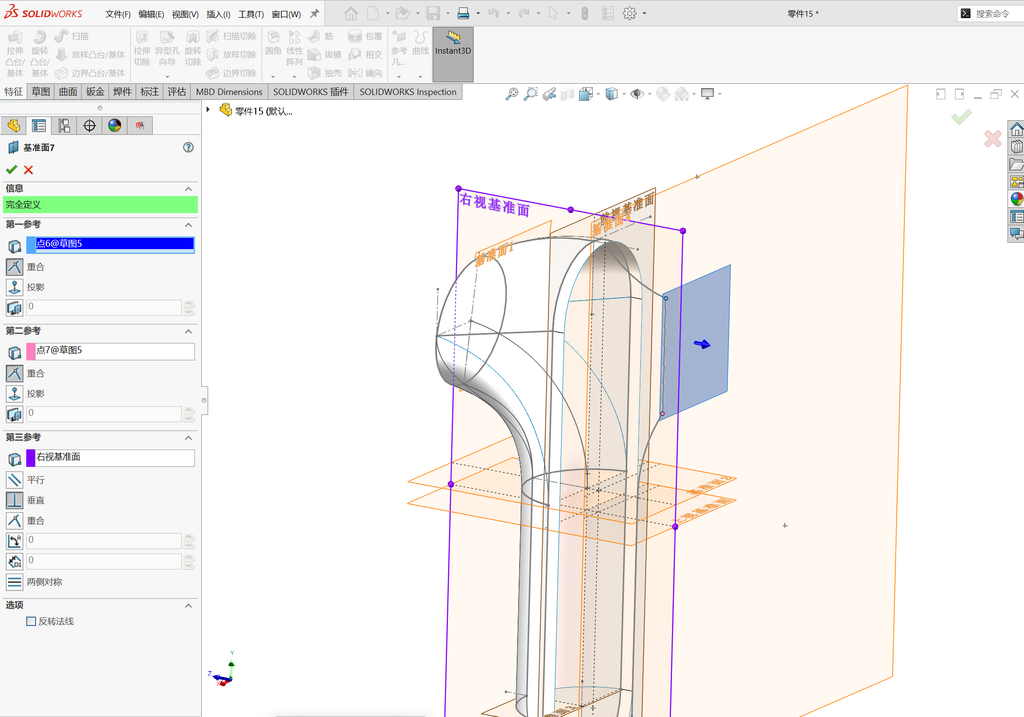Click the Display Style cube icon
The height and width of the screenshot is (717, 1024).
[x=611, y=94]
